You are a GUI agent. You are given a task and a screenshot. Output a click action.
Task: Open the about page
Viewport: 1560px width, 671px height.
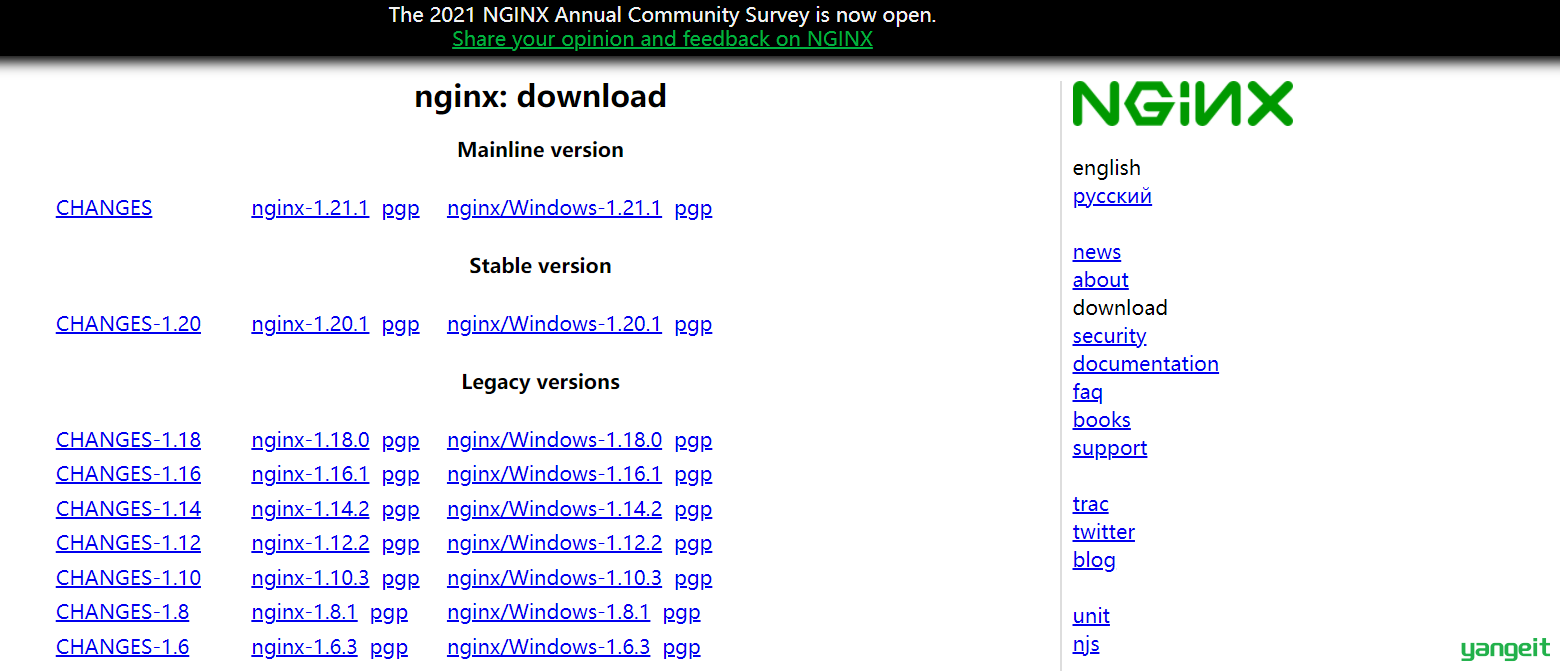(1101, 280)
